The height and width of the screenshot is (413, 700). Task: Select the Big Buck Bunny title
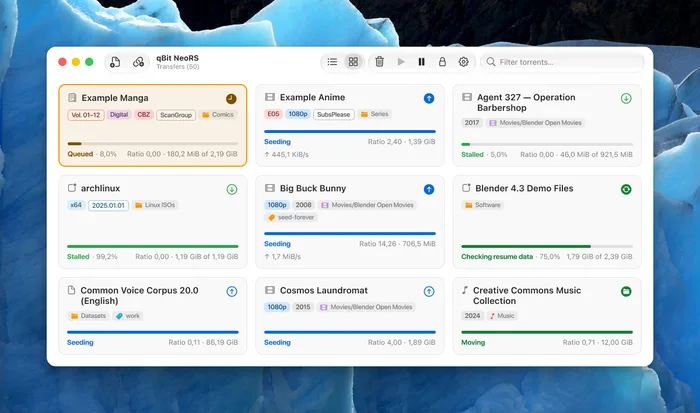coord(313,188)
